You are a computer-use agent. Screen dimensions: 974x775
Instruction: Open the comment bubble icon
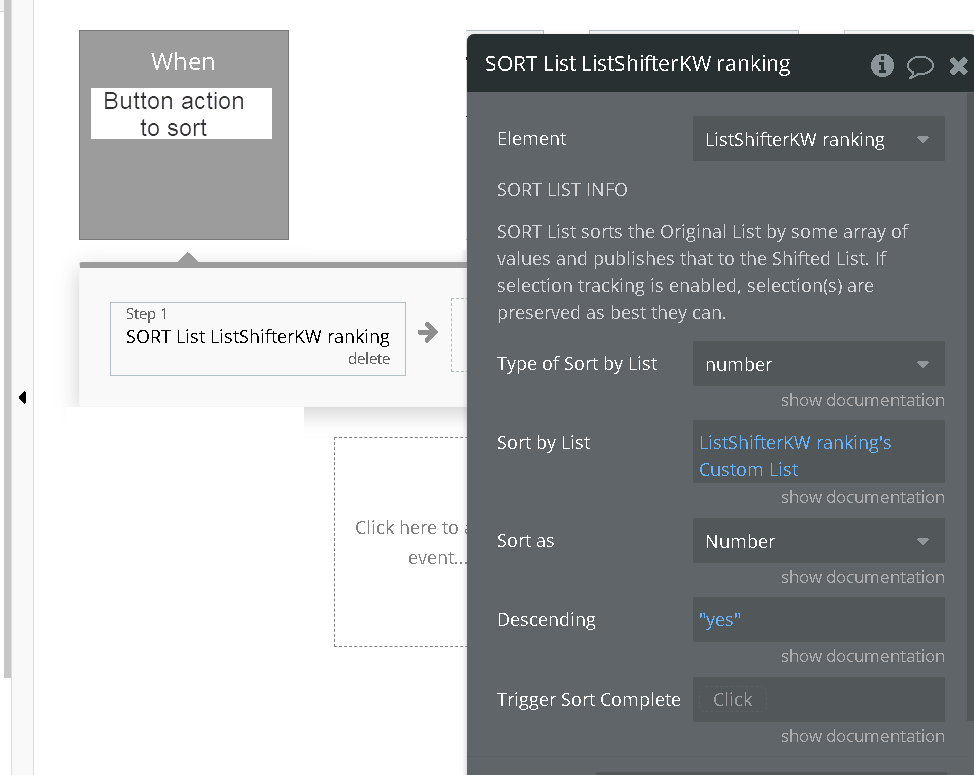coord(920,66)
